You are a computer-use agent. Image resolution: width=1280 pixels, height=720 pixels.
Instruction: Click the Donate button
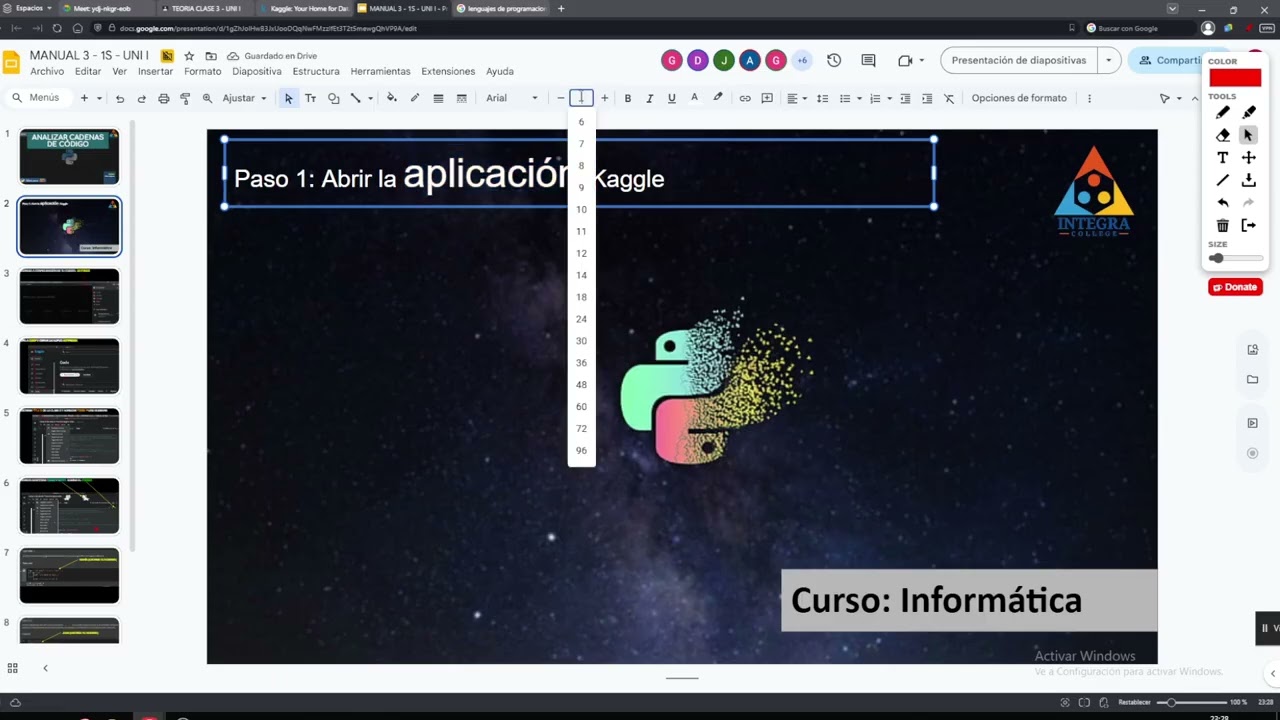click(1235, 287)
